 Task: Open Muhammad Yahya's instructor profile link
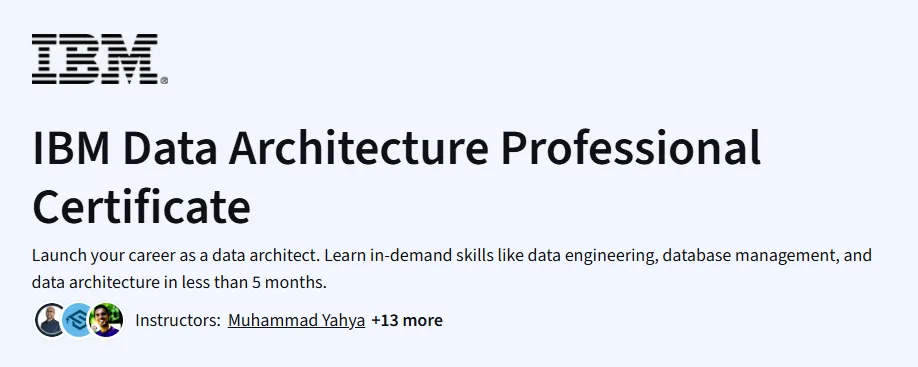pos(296,320)
